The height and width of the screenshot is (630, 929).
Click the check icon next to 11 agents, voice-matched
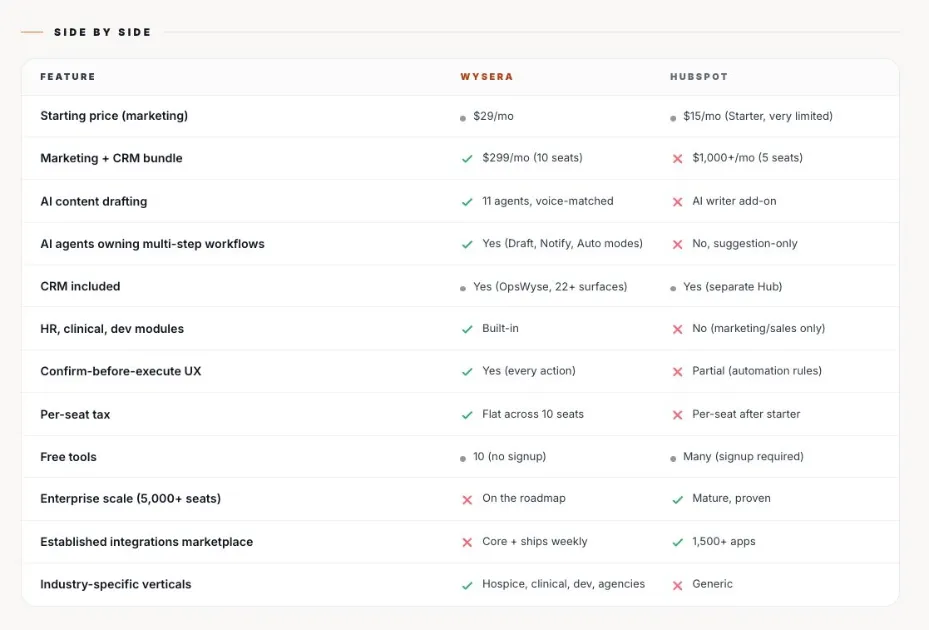467,202
